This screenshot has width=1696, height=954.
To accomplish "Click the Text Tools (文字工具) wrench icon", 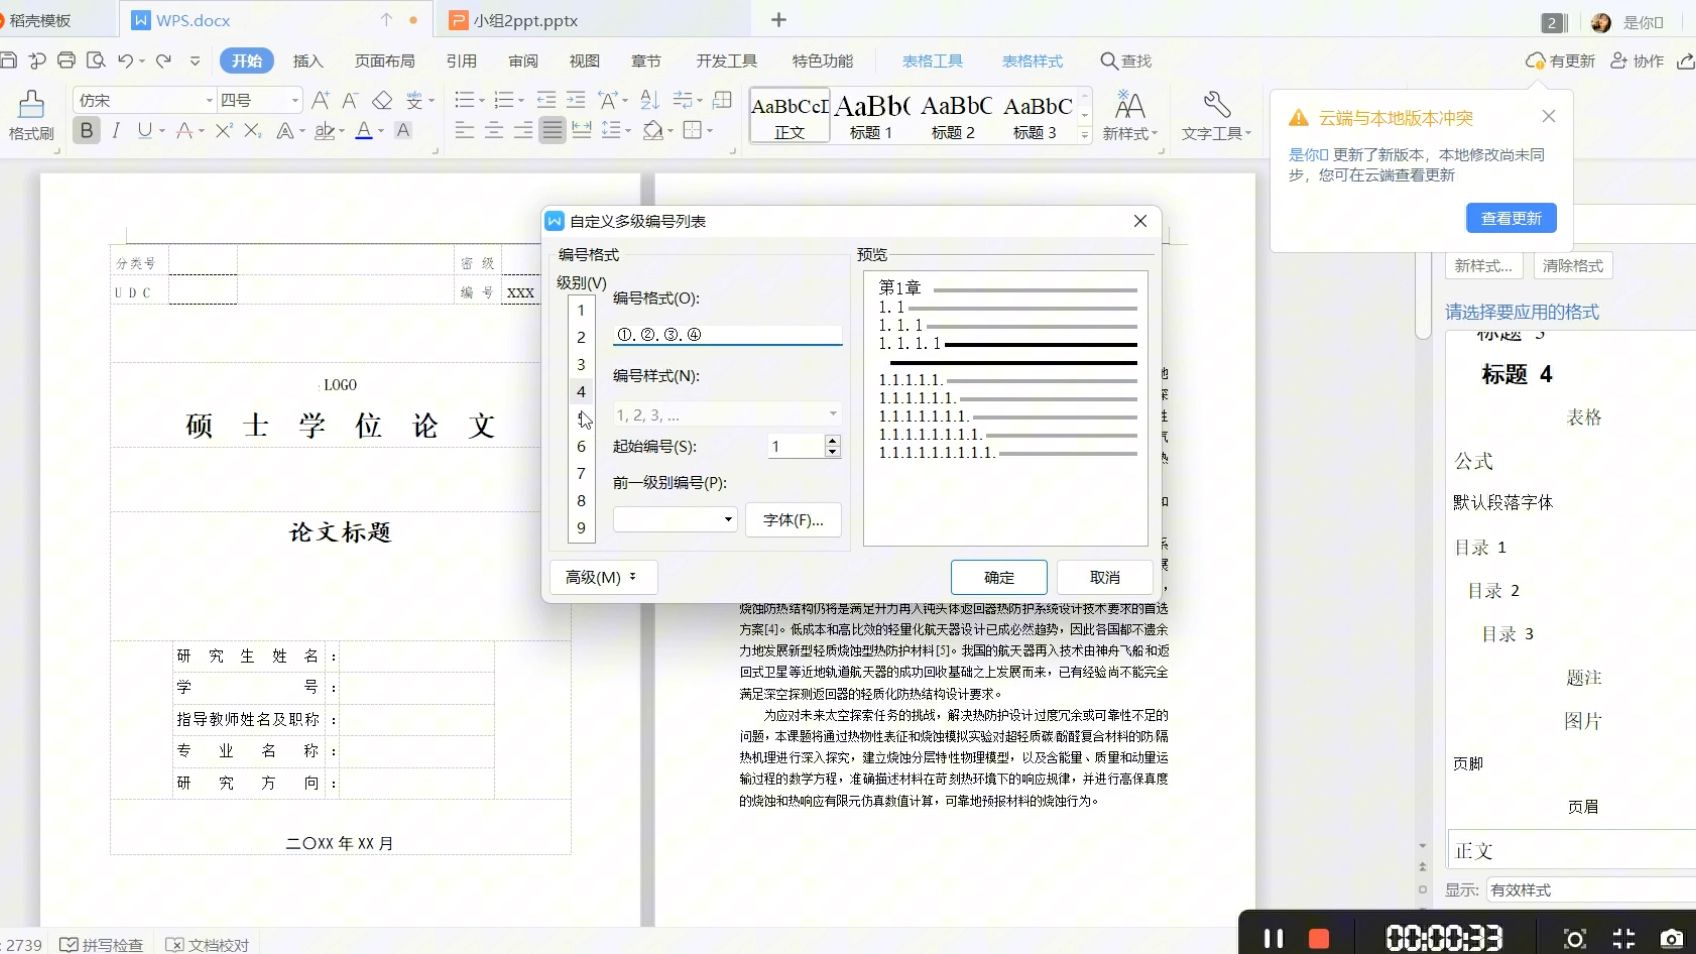I will 1217,104.
